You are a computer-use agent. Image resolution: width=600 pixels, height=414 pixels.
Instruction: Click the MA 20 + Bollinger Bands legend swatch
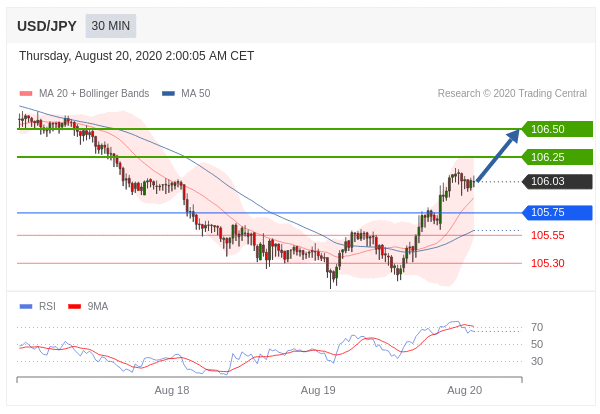pos(26,93)
